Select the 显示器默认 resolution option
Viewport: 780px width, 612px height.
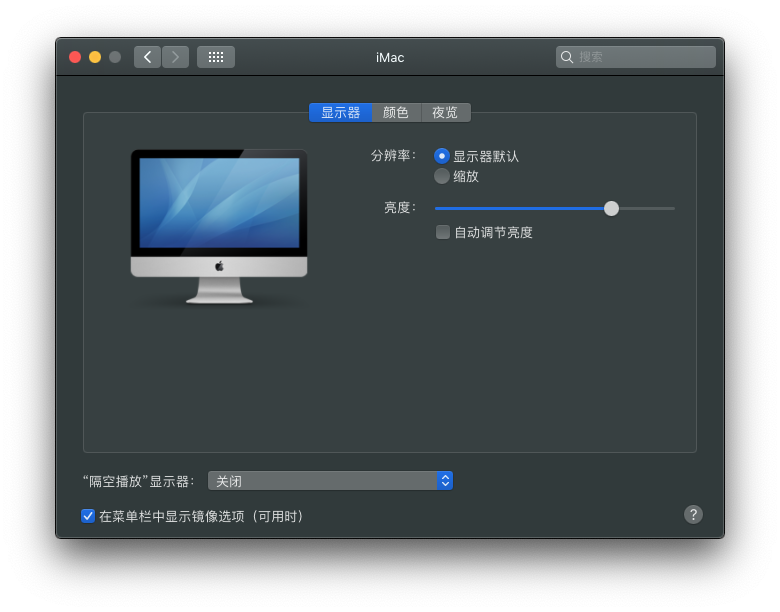(442, 156)
